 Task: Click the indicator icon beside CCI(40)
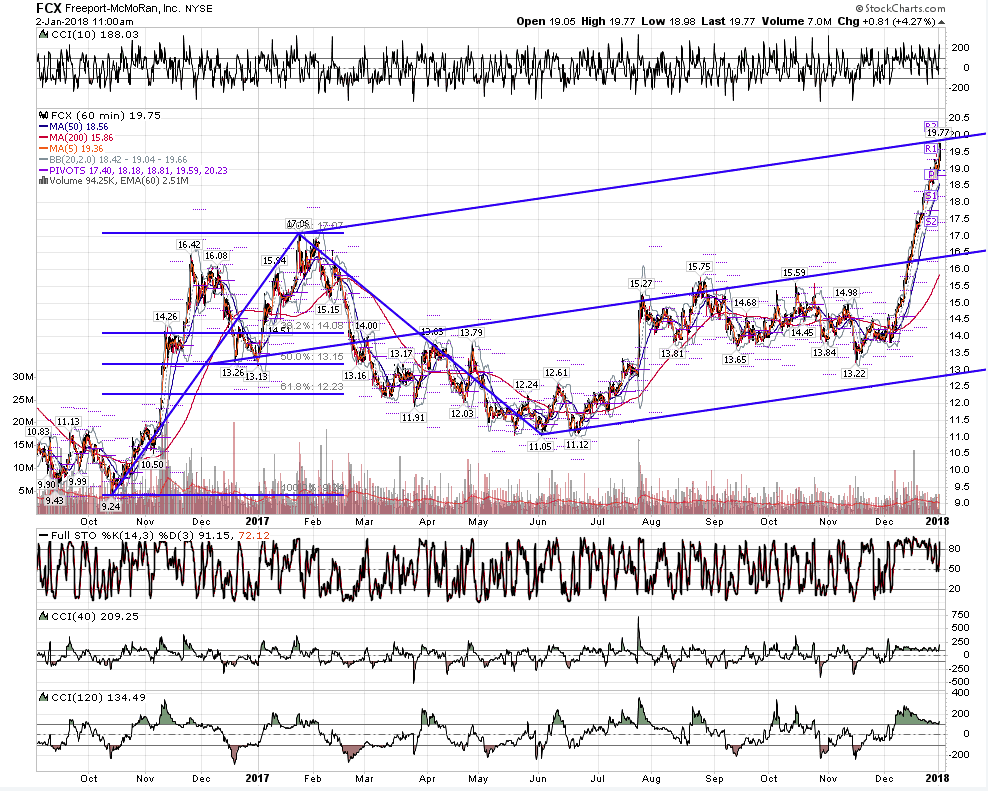[x=43, y=616]
